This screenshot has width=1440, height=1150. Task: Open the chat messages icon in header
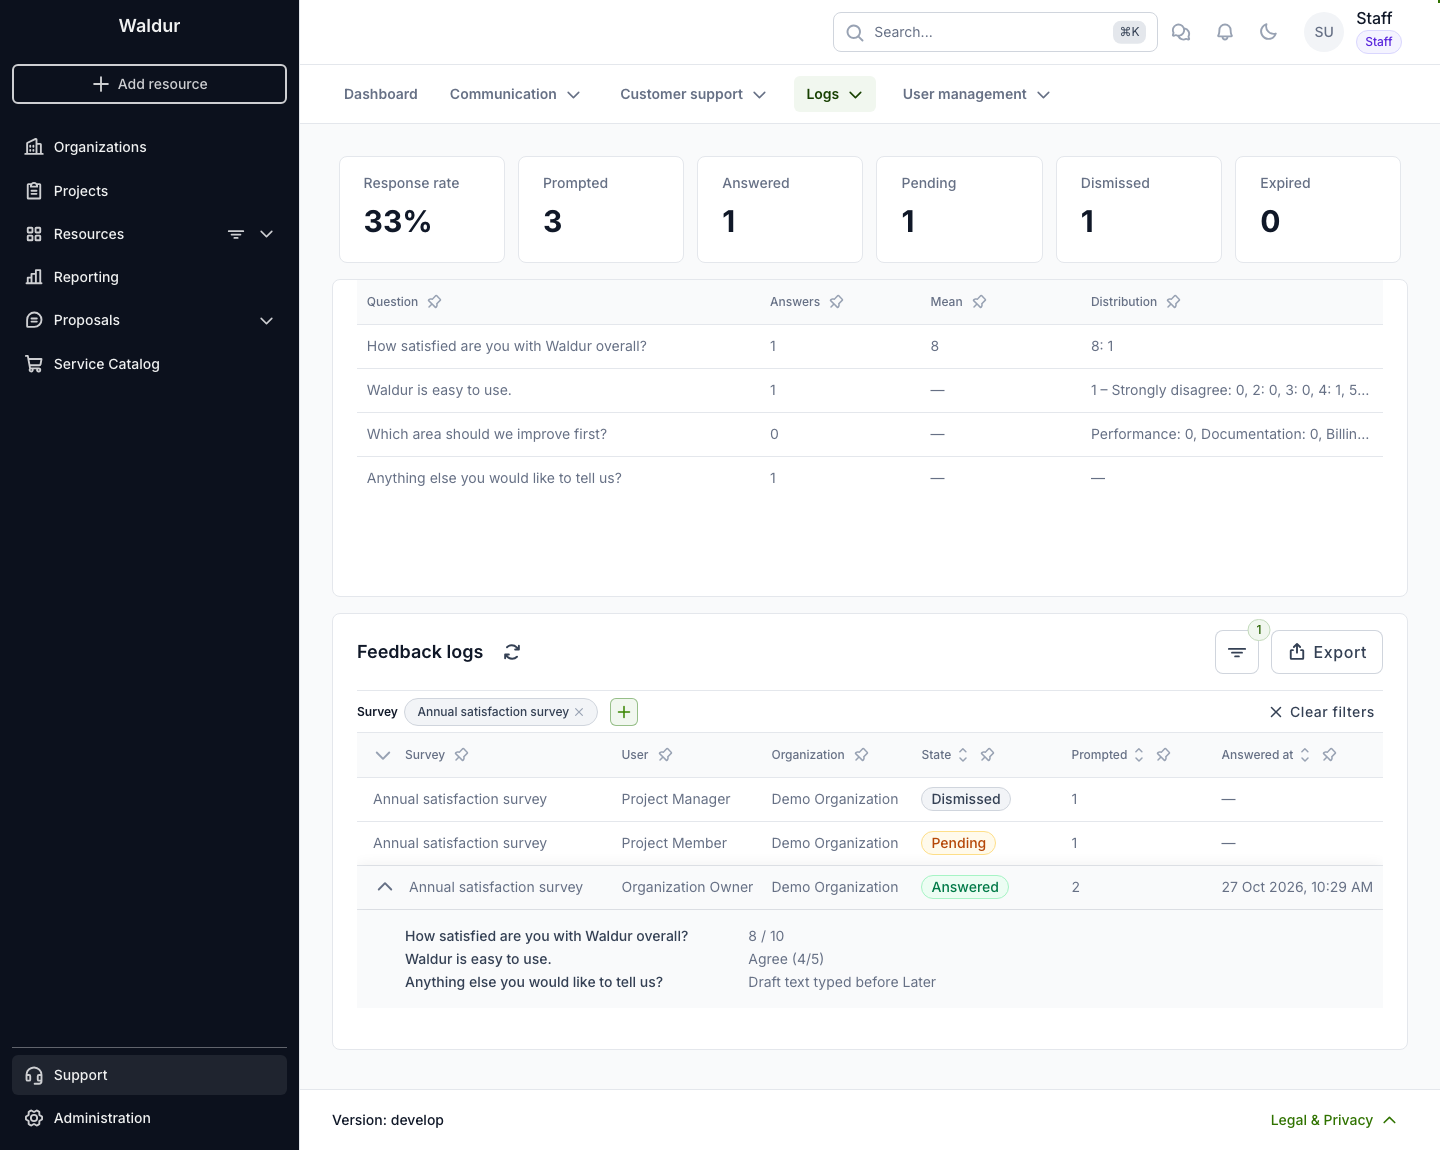click(x=1181, y=32)
